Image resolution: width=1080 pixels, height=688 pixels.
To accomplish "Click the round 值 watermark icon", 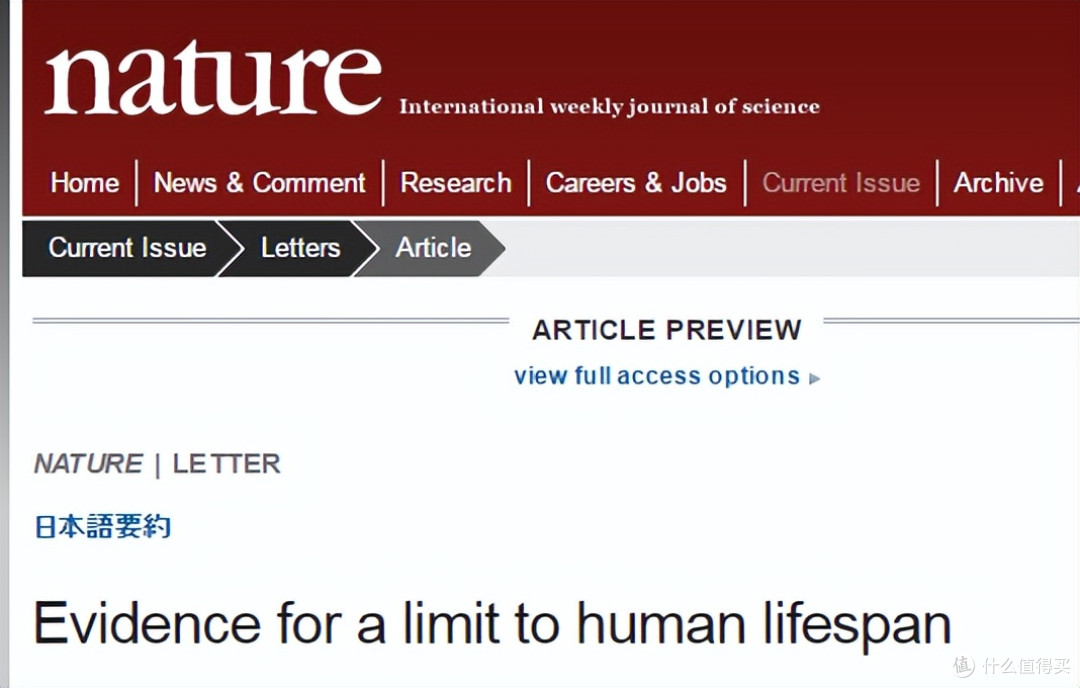I will (964, 665).
